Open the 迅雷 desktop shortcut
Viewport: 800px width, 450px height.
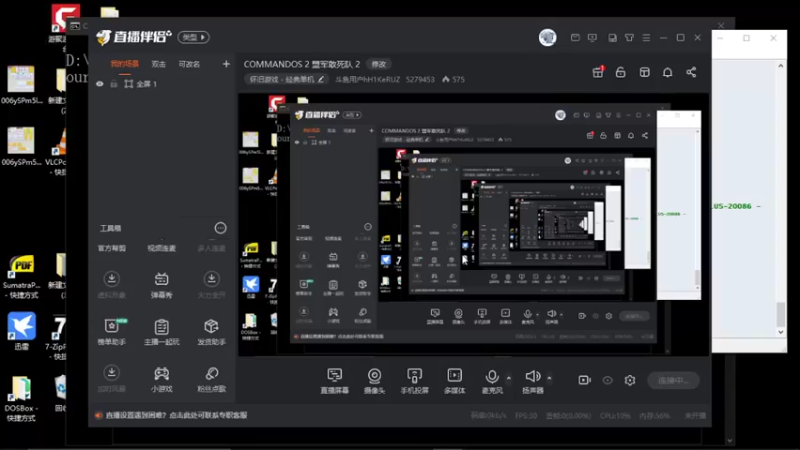coord(21,331)
